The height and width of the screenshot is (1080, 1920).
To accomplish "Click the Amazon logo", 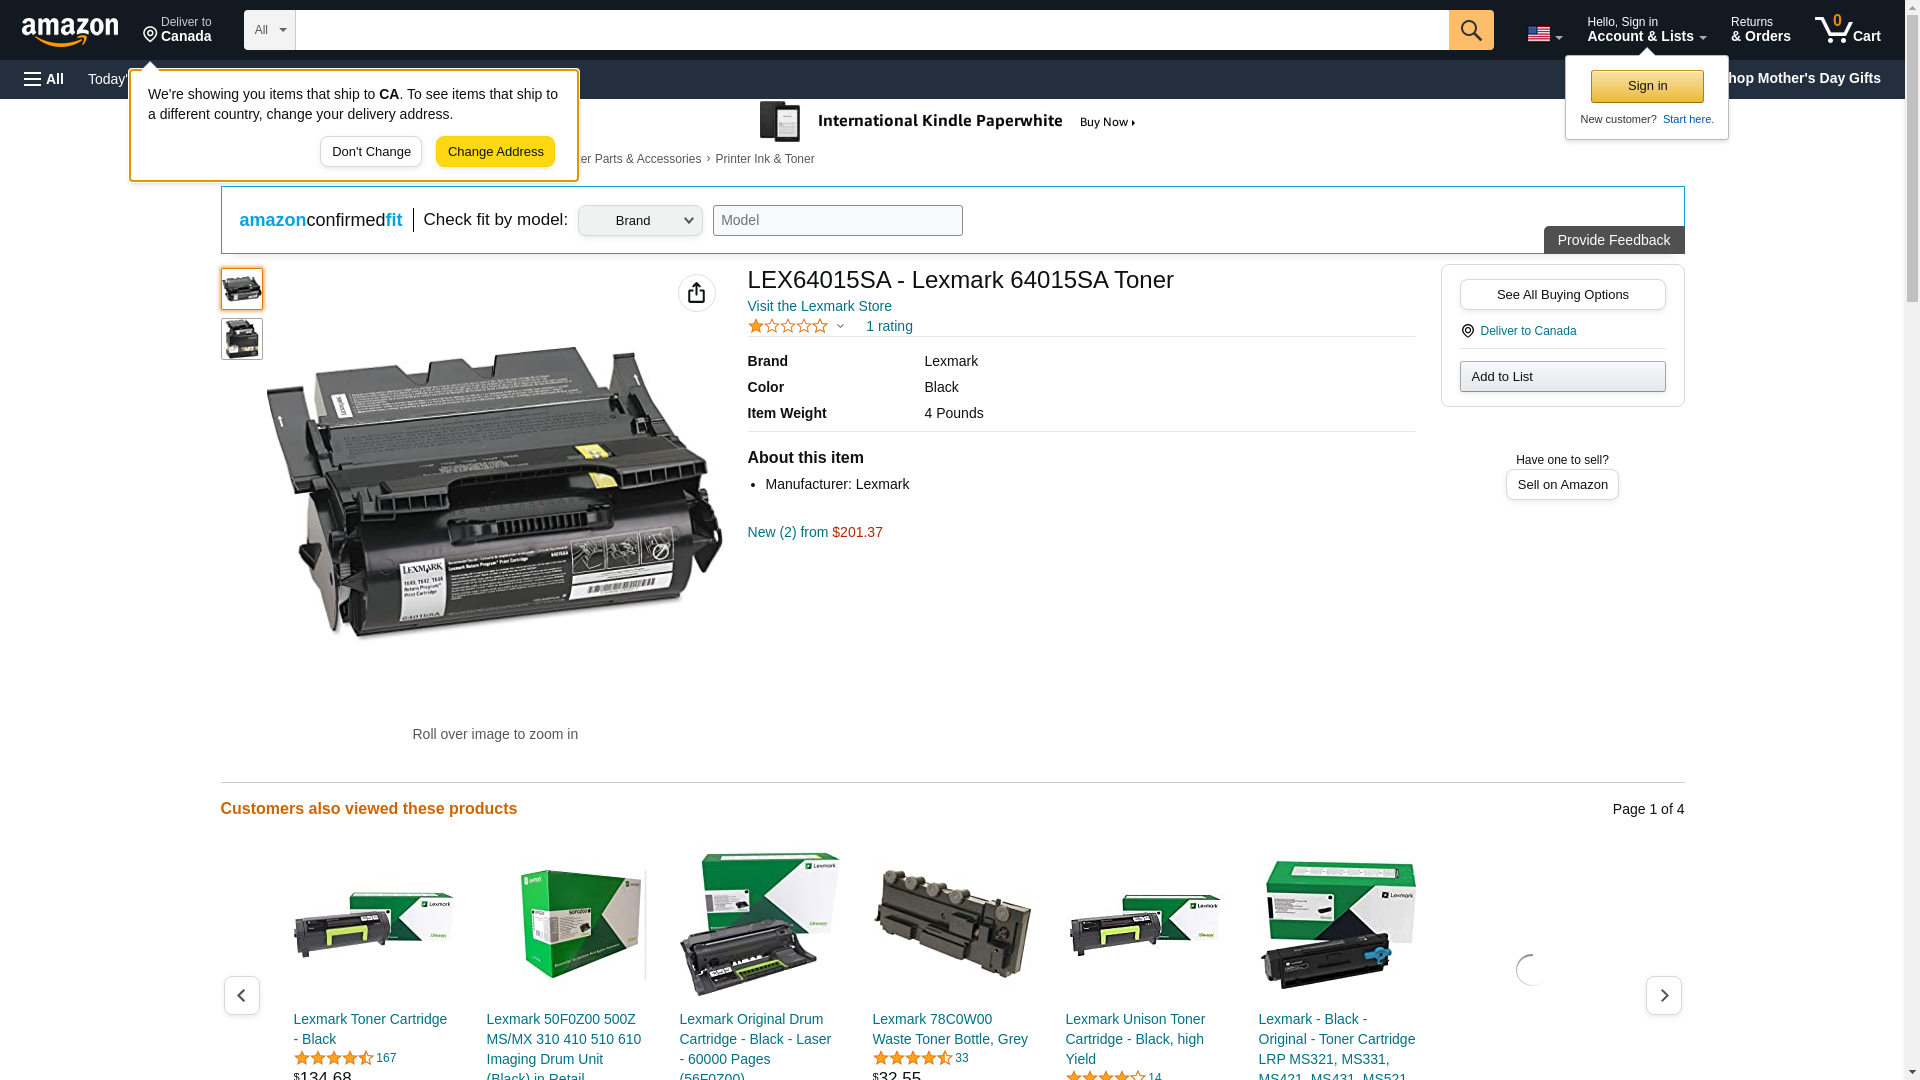I will [x=70, y=31].
